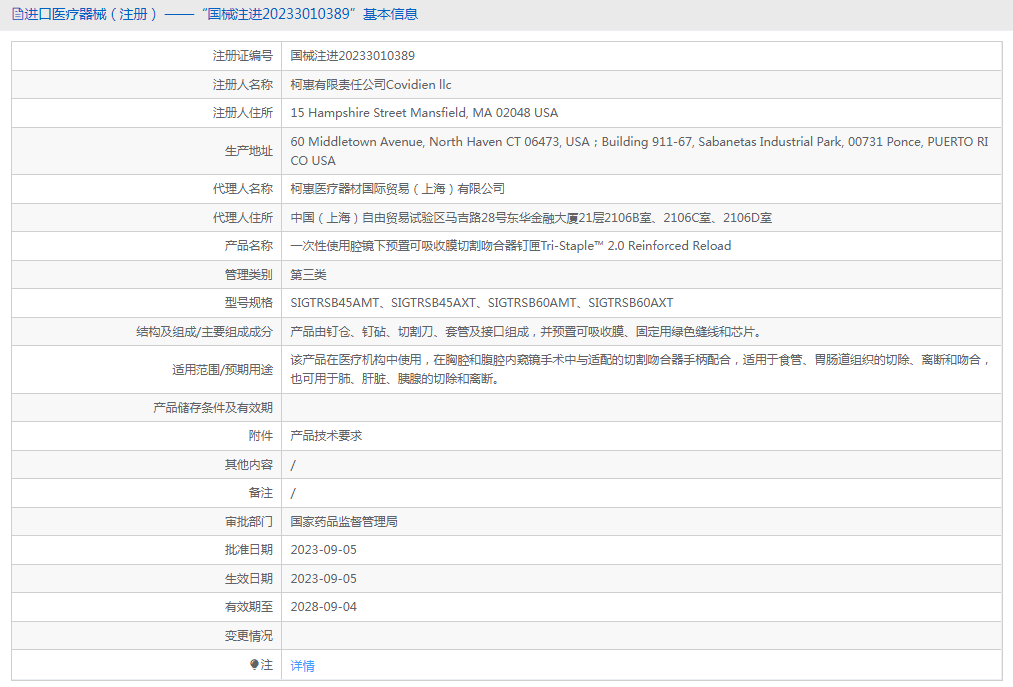Click the 附件 label
Image resolution: width=1013 pixels, height=687 pixels.
(261, 436)
